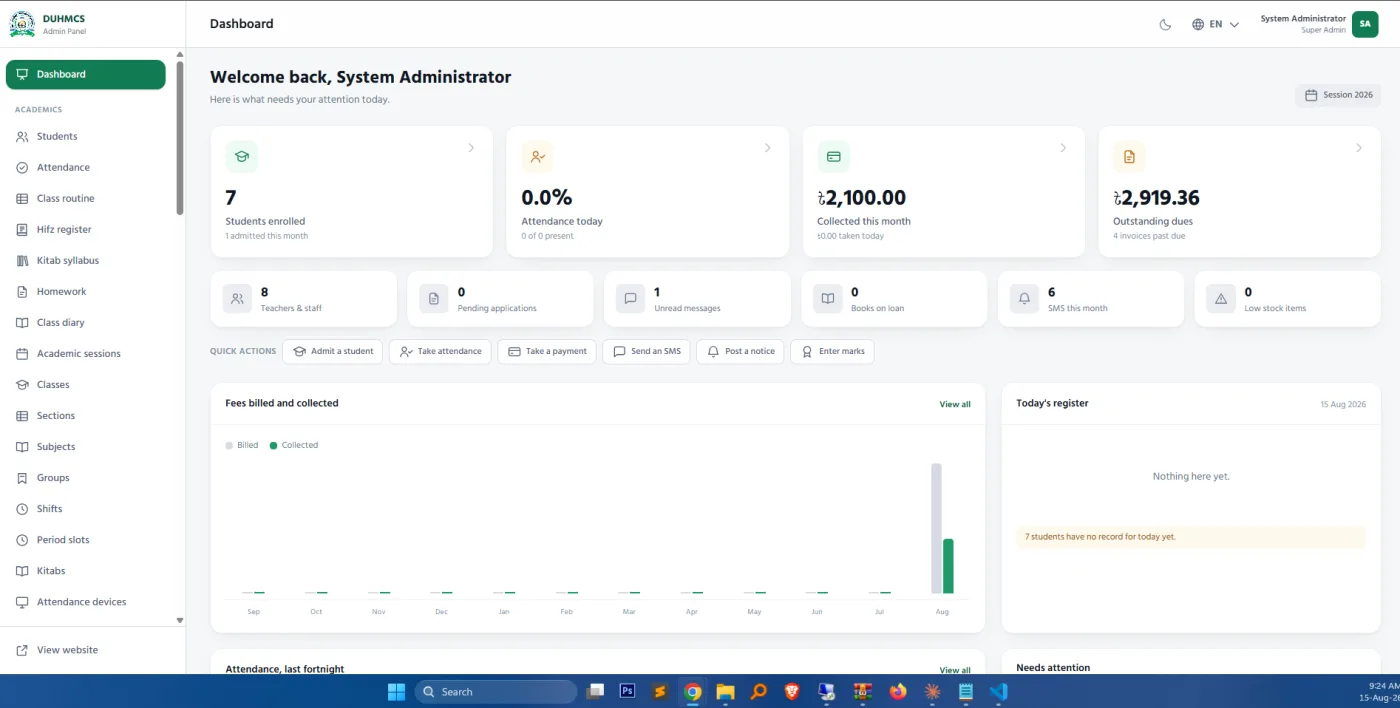This screenshot has width=1400, height=708.
Task: Click the sidebar scroll down arrow
Action: [x=180, y=621]
